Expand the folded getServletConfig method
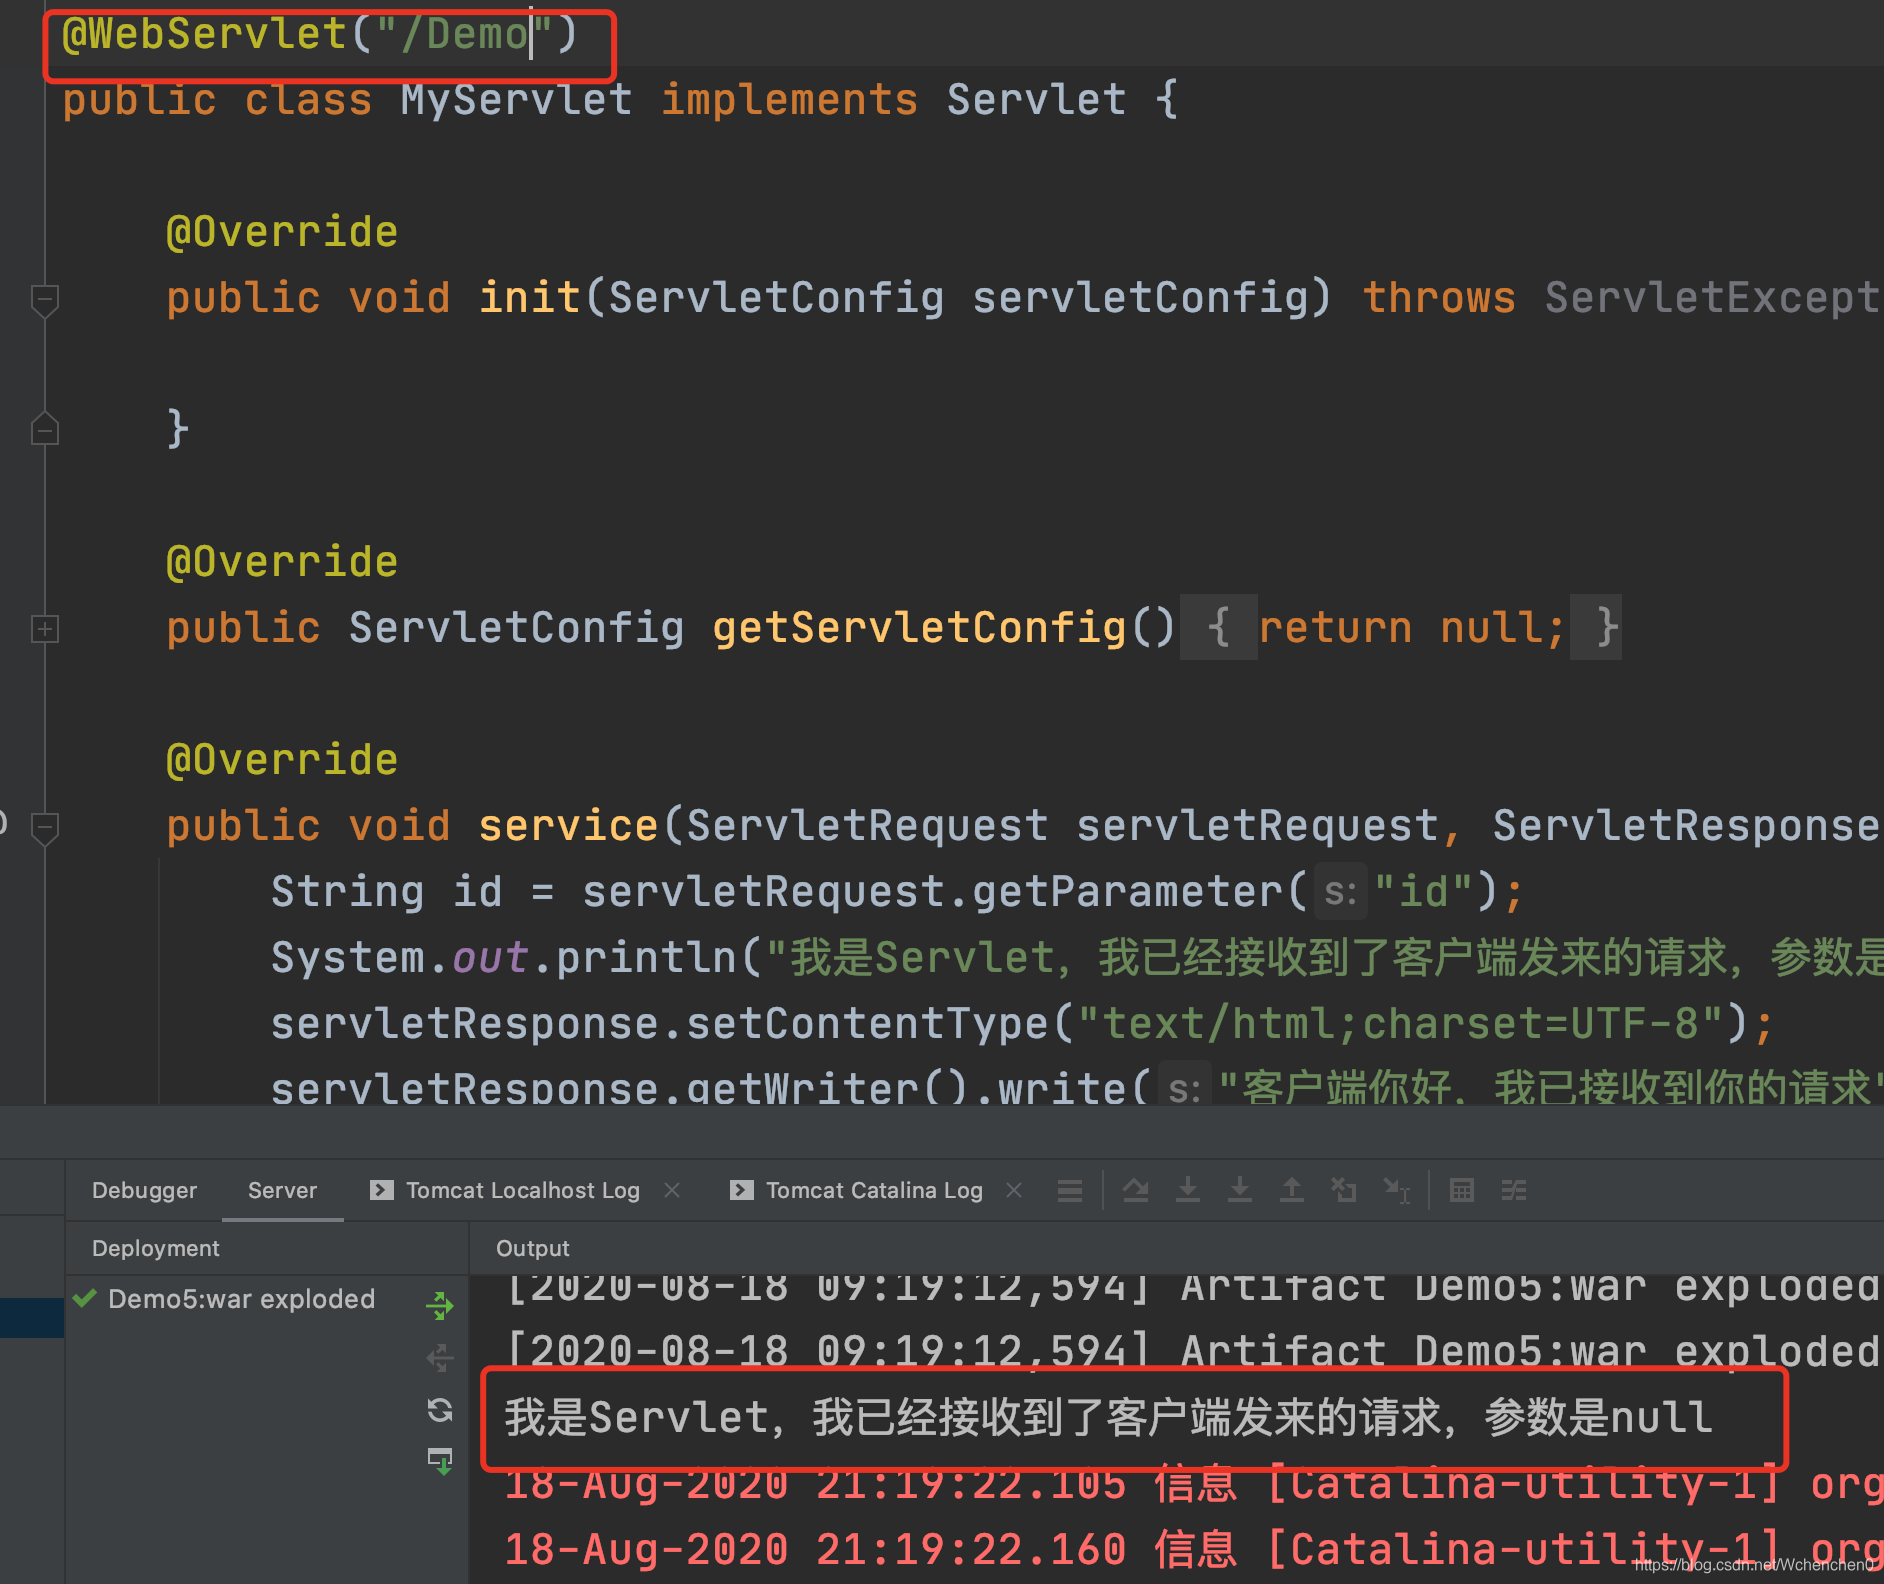1884x1584 pixels. (x=44, y=629)
